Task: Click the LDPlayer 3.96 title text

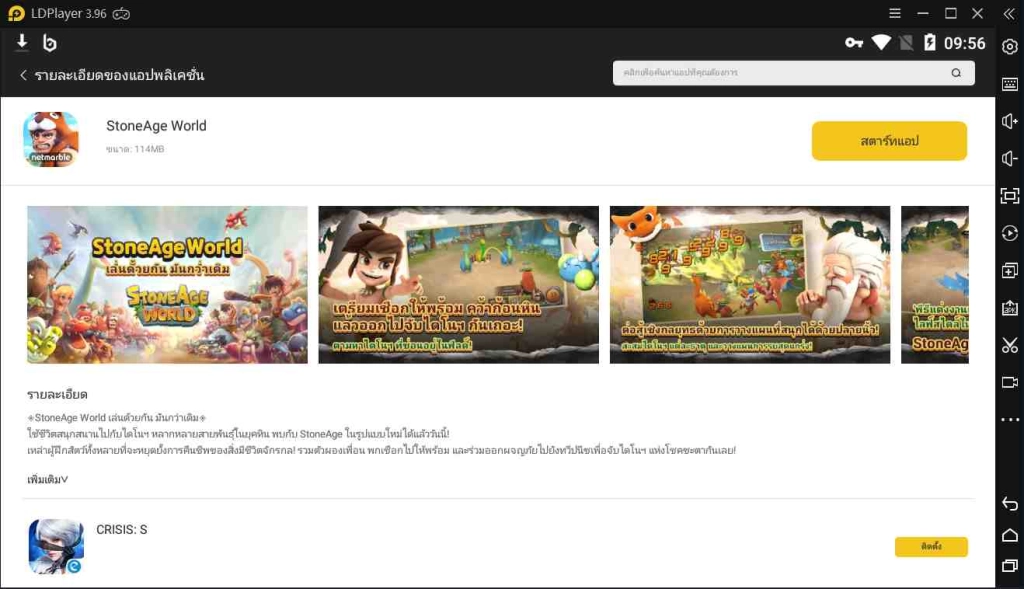Action: (x=69, y=14)
